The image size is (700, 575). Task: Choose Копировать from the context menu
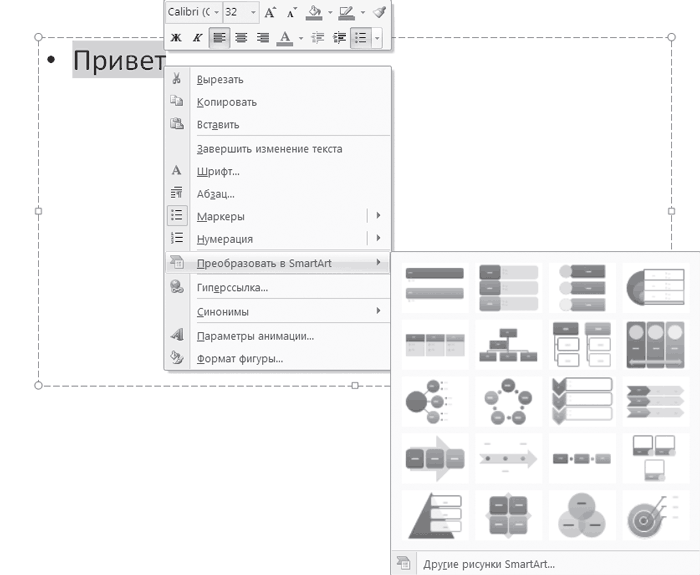tap(226, 102)
